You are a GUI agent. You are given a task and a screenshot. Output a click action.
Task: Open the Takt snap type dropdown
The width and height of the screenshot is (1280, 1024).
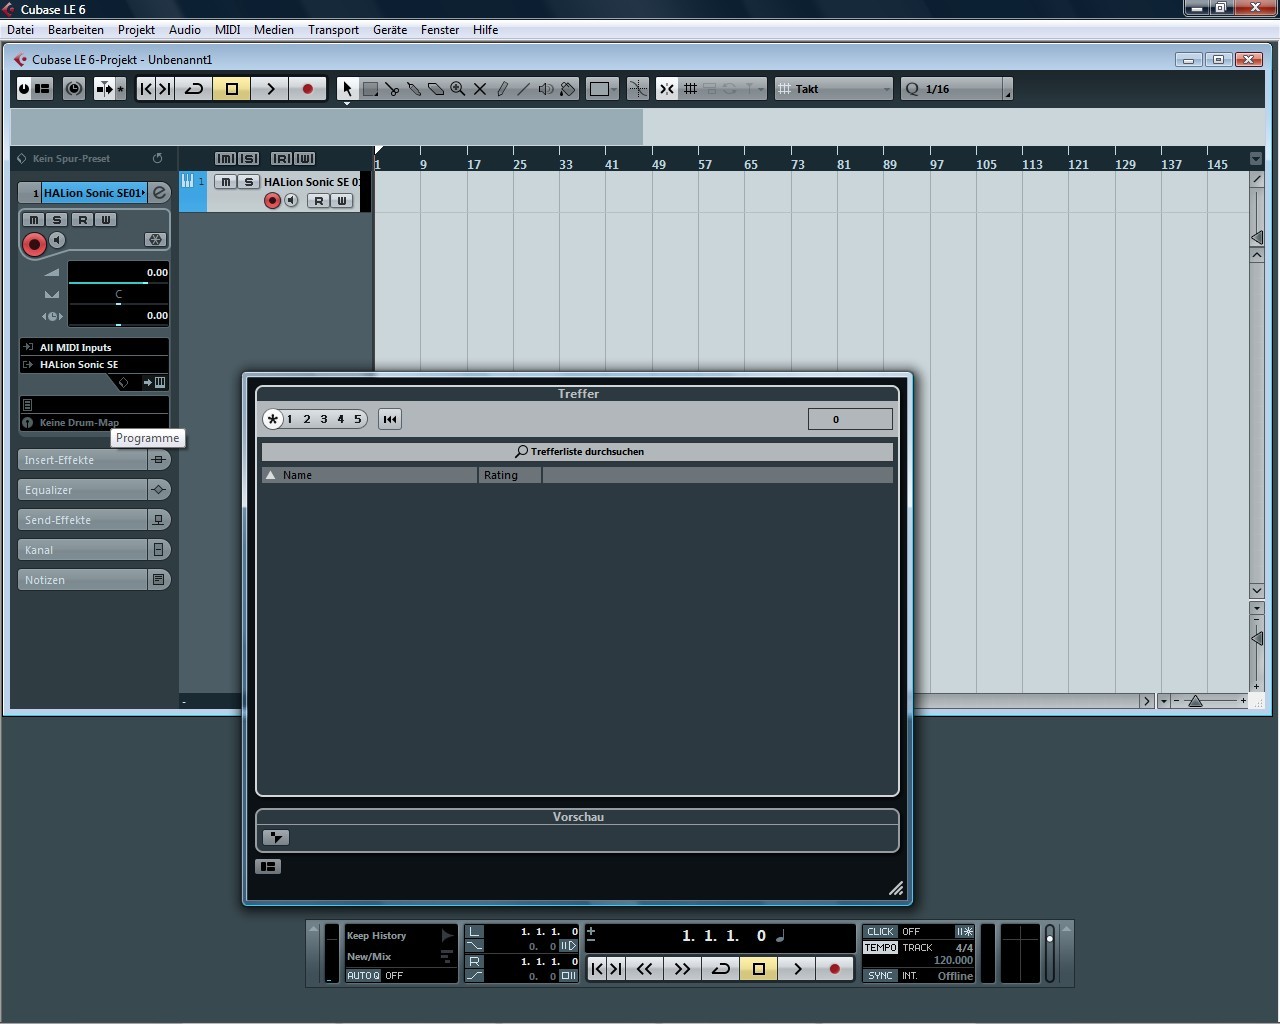[x=834, y=89]
